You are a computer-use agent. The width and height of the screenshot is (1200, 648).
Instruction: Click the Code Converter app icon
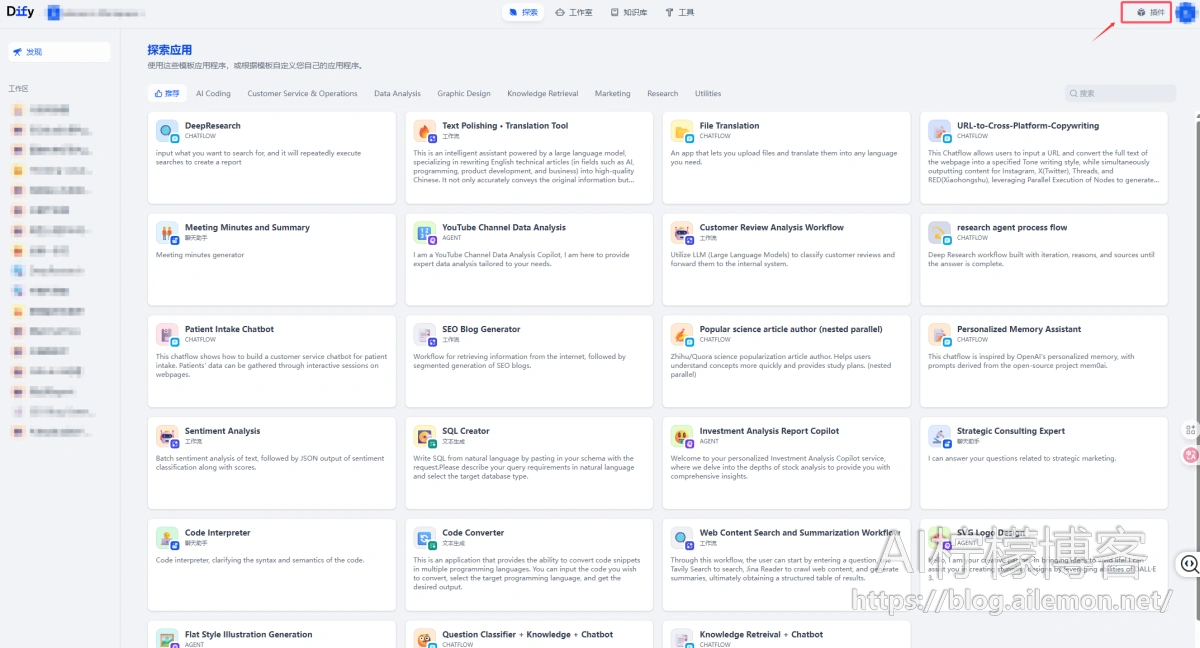coord(425,539)
